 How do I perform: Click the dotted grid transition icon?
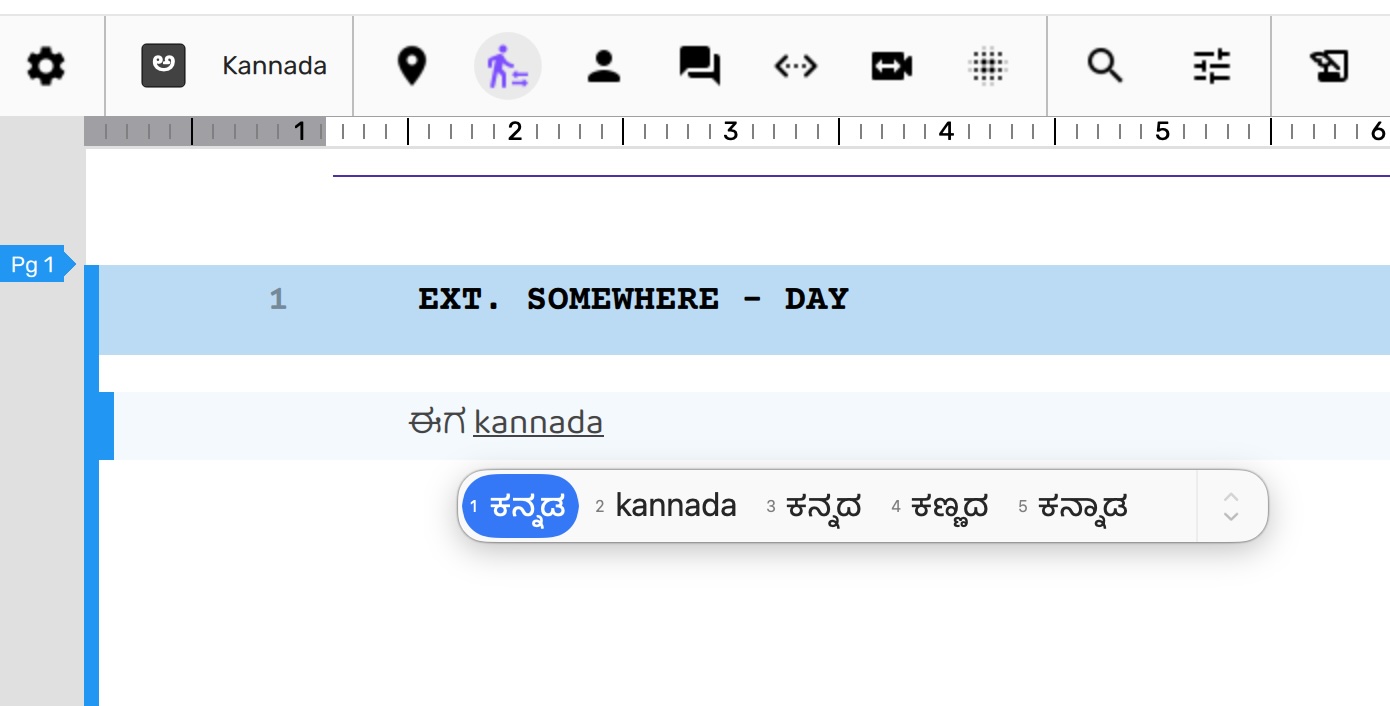pos(988,67)
